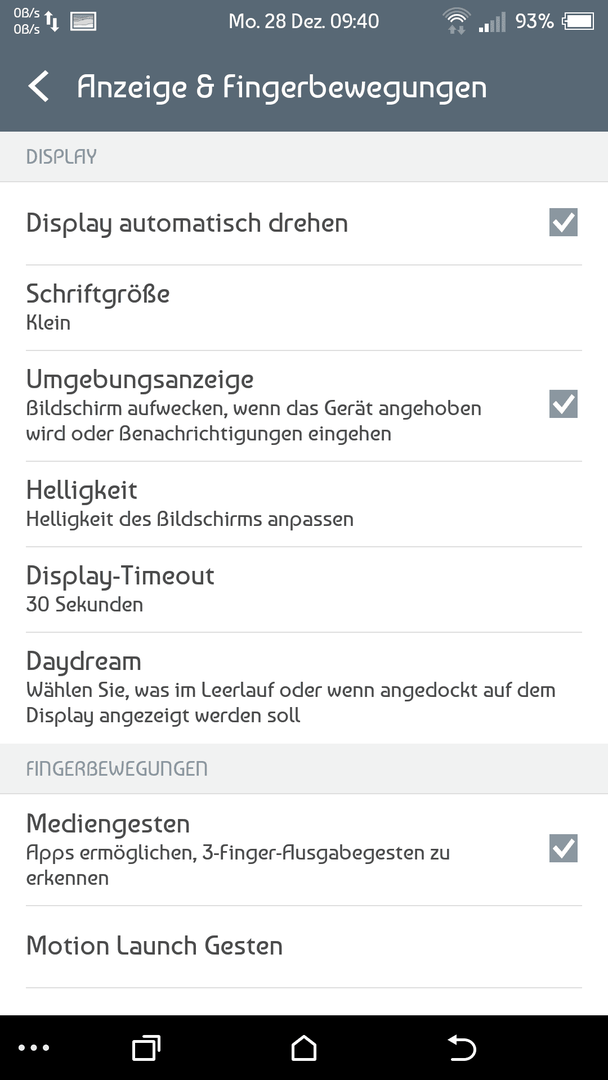The image size is (608, 1080).
Task: Open recent apps overview button
Action: [146, 1048]
